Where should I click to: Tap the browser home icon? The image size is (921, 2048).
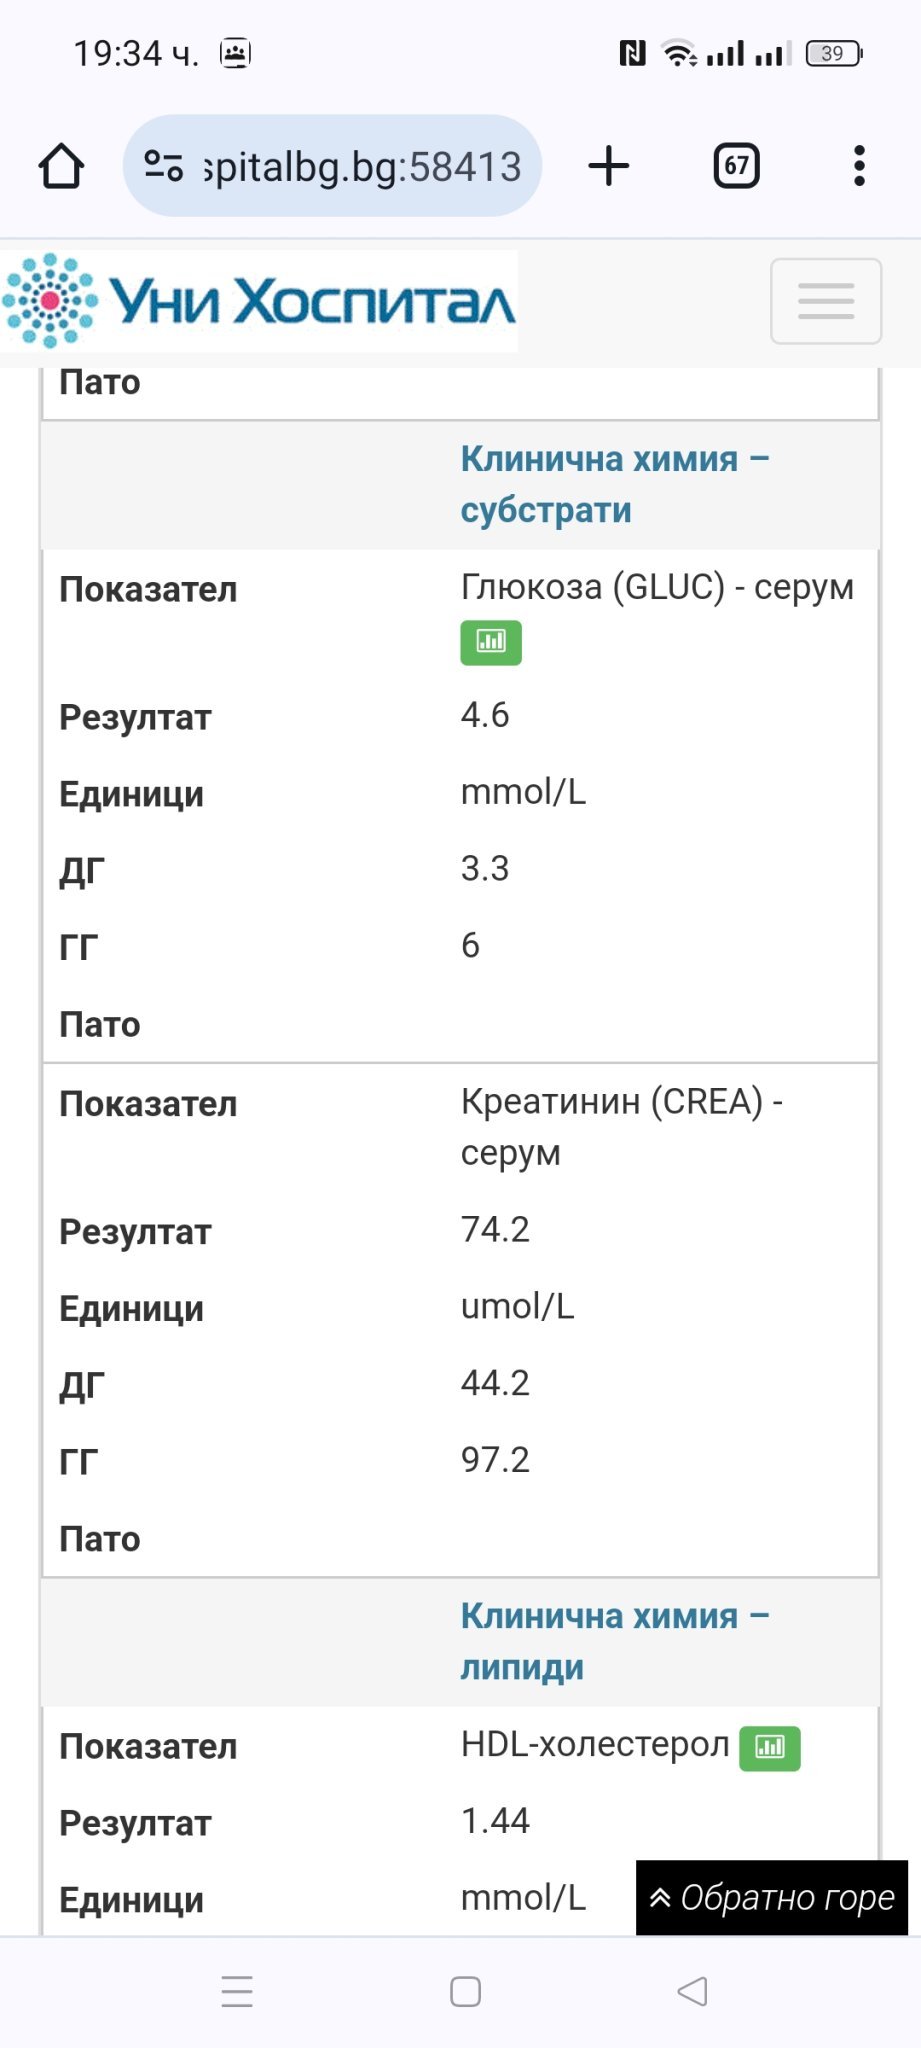(61, 166)
